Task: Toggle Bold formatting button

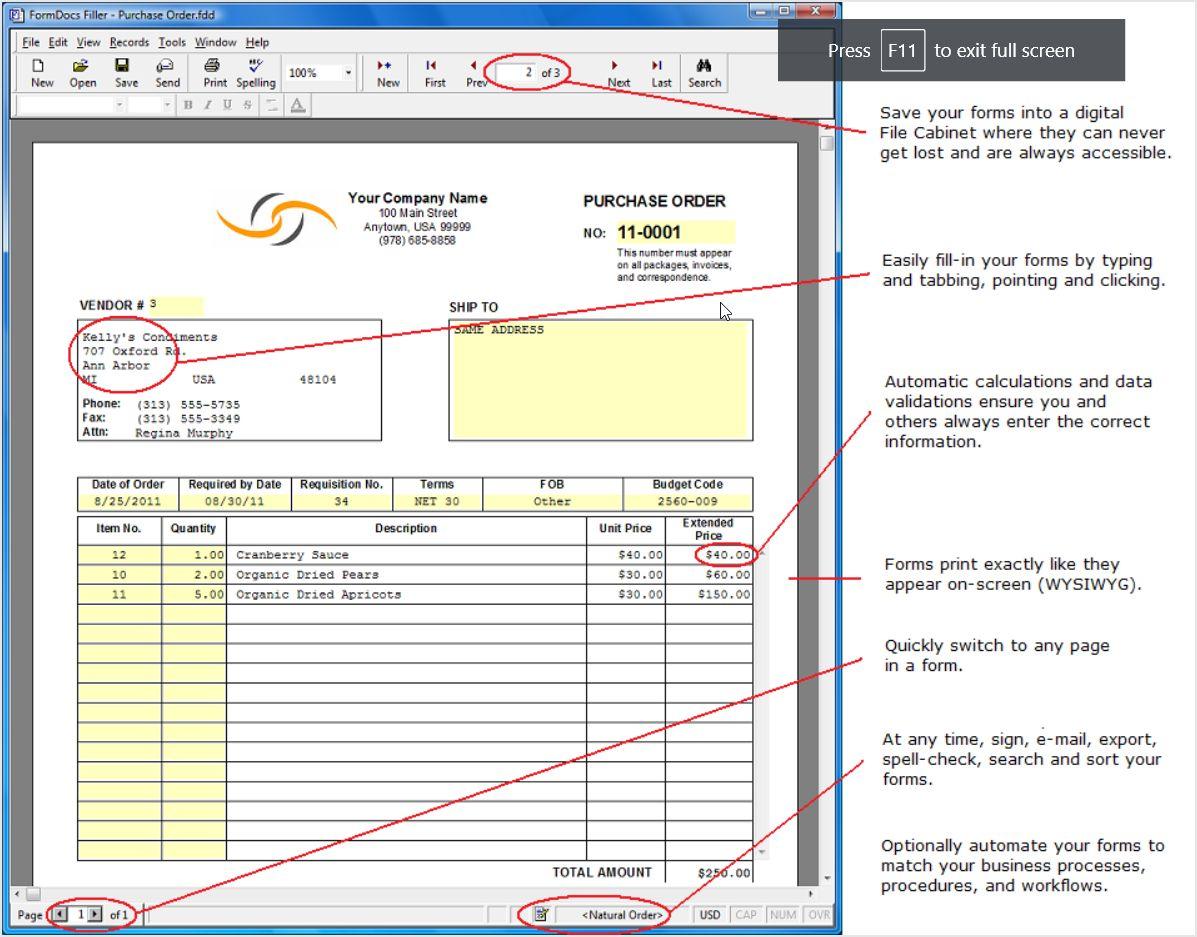Action: pos(188,105)
